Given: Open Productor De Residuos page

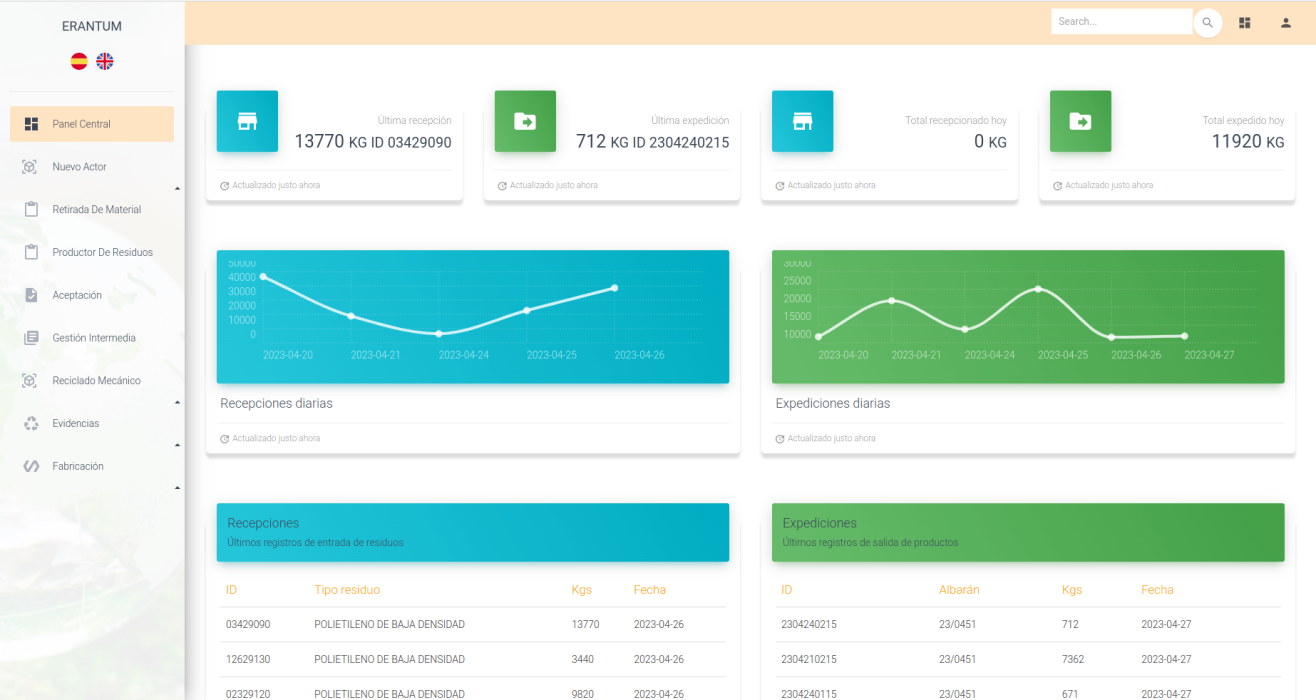Looking at the screenshot, I should click(x=102, y=253).
